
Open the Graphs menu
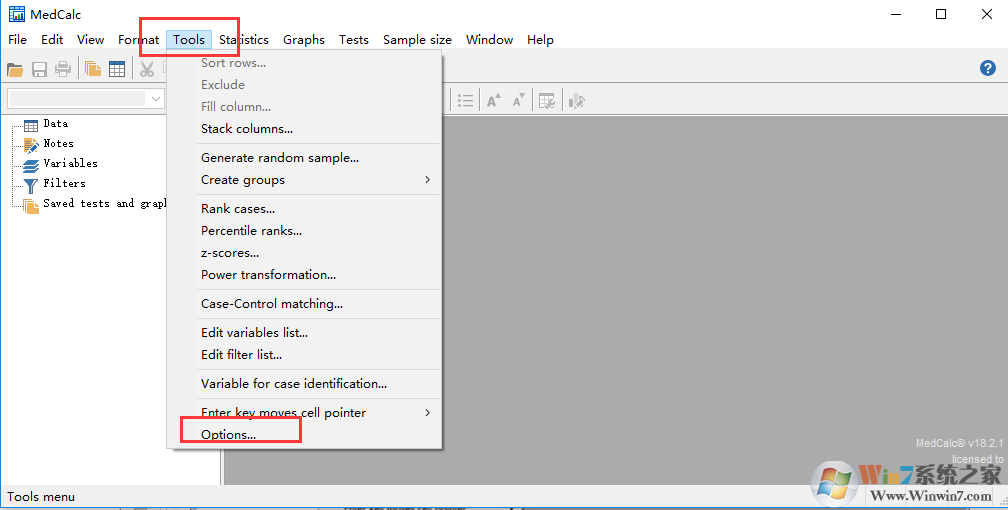pyautogui.click(x=303, y=40)
